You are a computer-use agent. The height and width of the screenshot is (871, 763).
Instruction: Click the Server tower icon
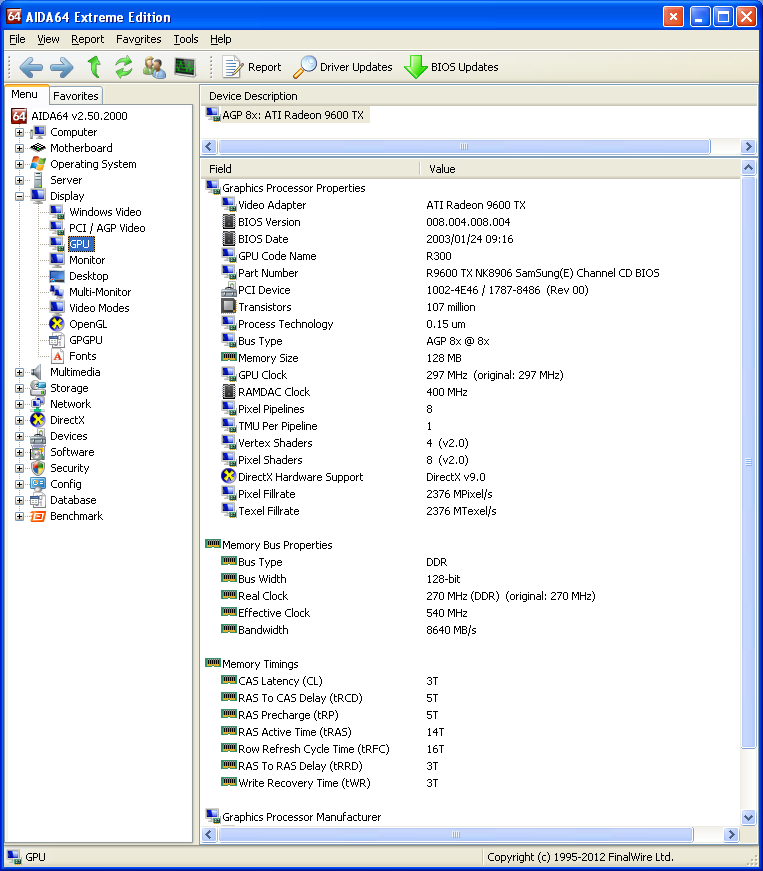click(38, 180)
